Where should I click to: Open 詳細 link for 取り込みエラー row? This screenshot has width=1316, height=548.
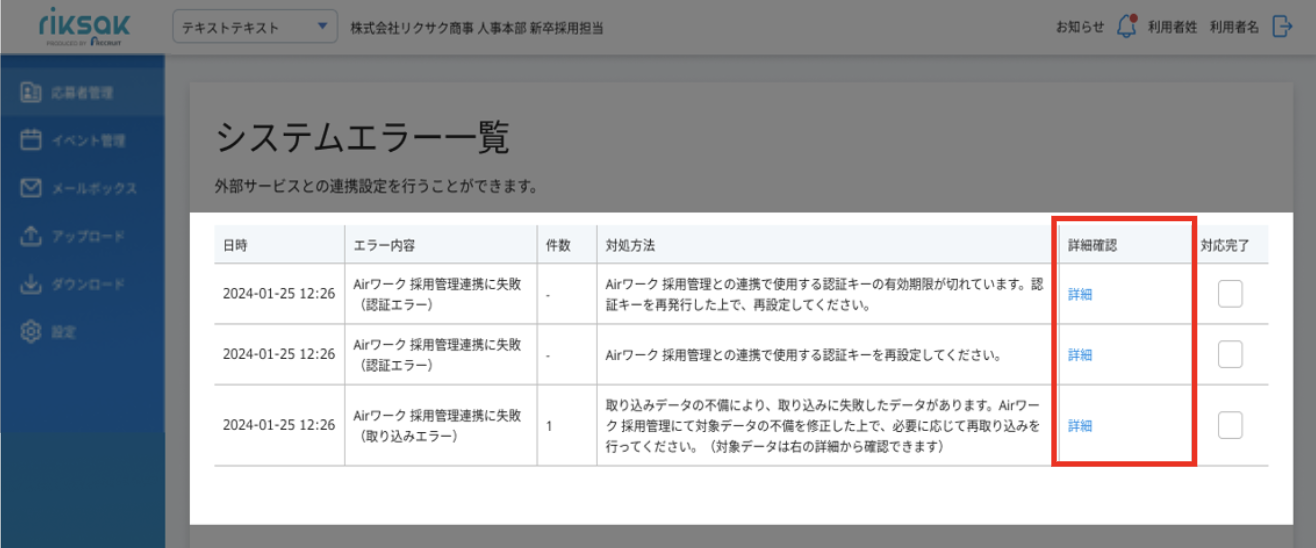coord(1080,425)
